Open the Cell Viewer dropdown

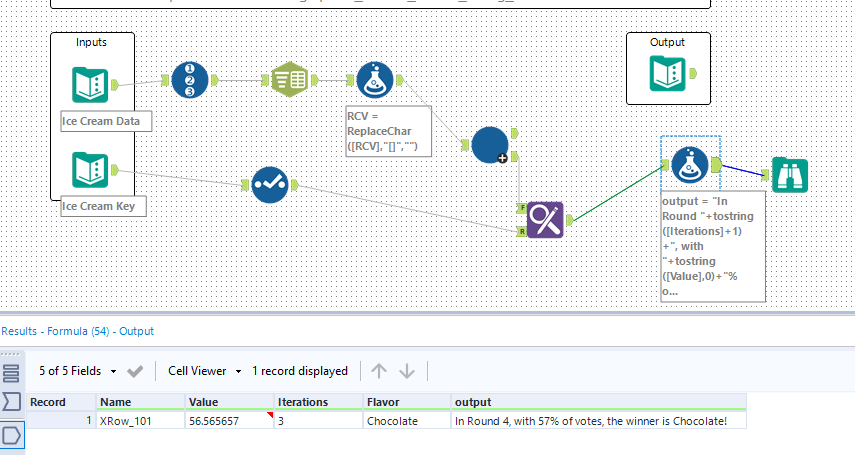[204, 371]
